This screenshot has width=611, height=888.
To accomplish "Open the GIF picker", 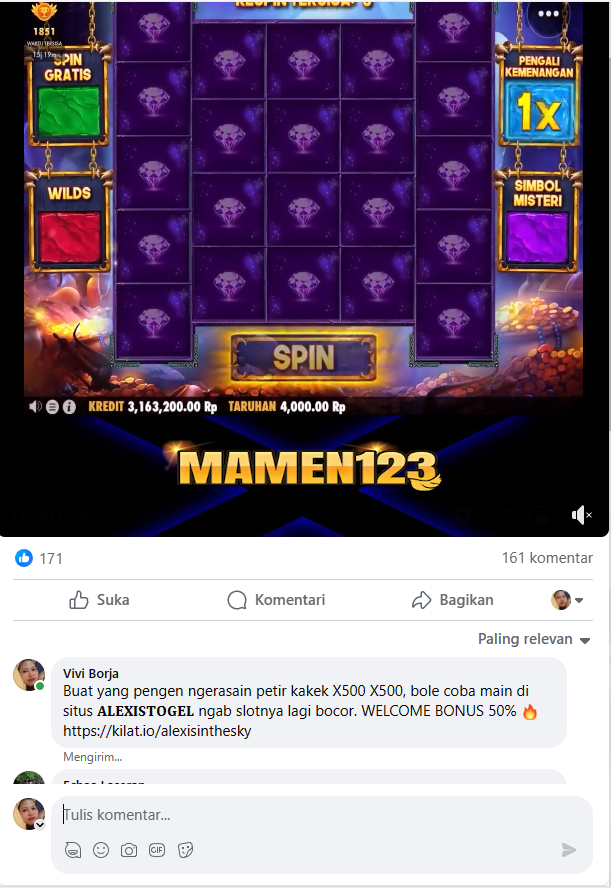I will click(x=157, y=850).
